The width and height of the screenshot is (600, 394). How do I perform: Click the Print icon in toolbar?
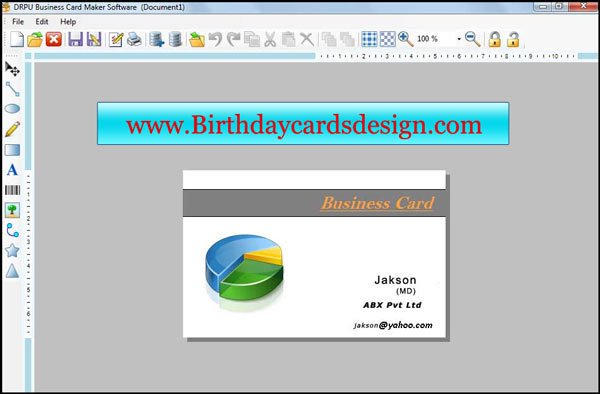[x=134, y=39]
